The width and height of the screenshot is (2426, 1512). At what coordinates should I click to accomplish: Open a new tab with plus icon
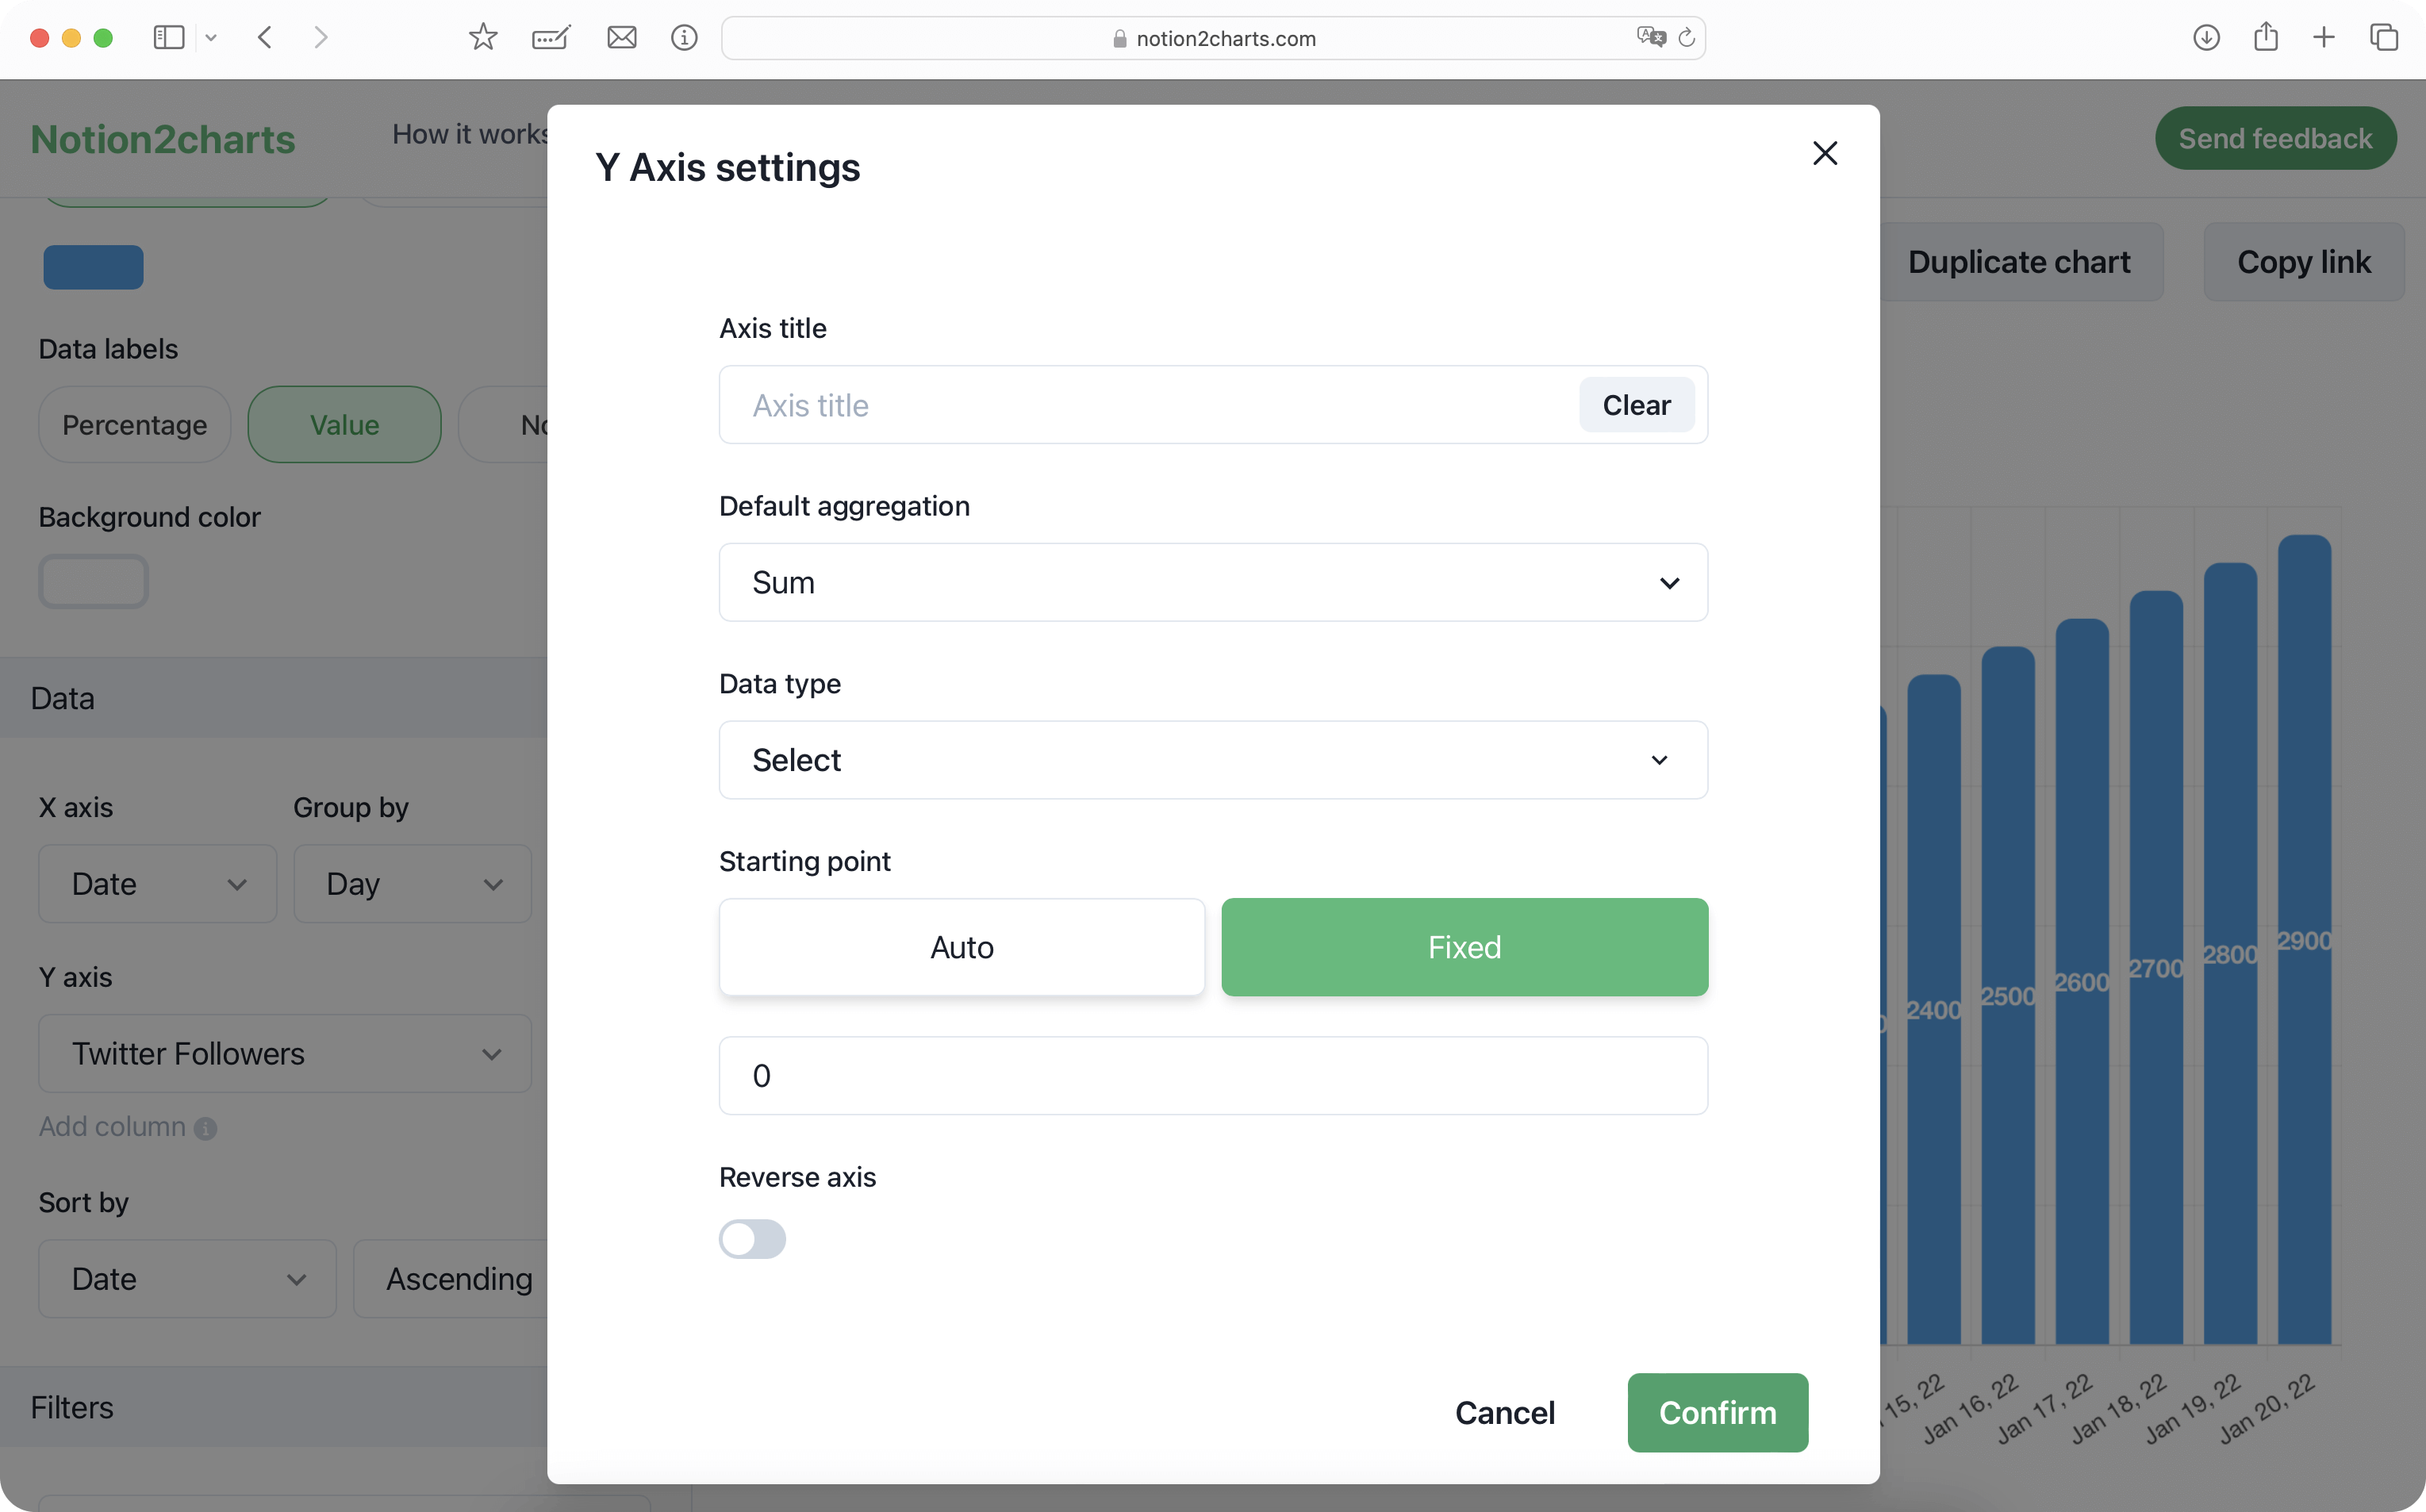pyautogui.click(x=2324, y=38)
